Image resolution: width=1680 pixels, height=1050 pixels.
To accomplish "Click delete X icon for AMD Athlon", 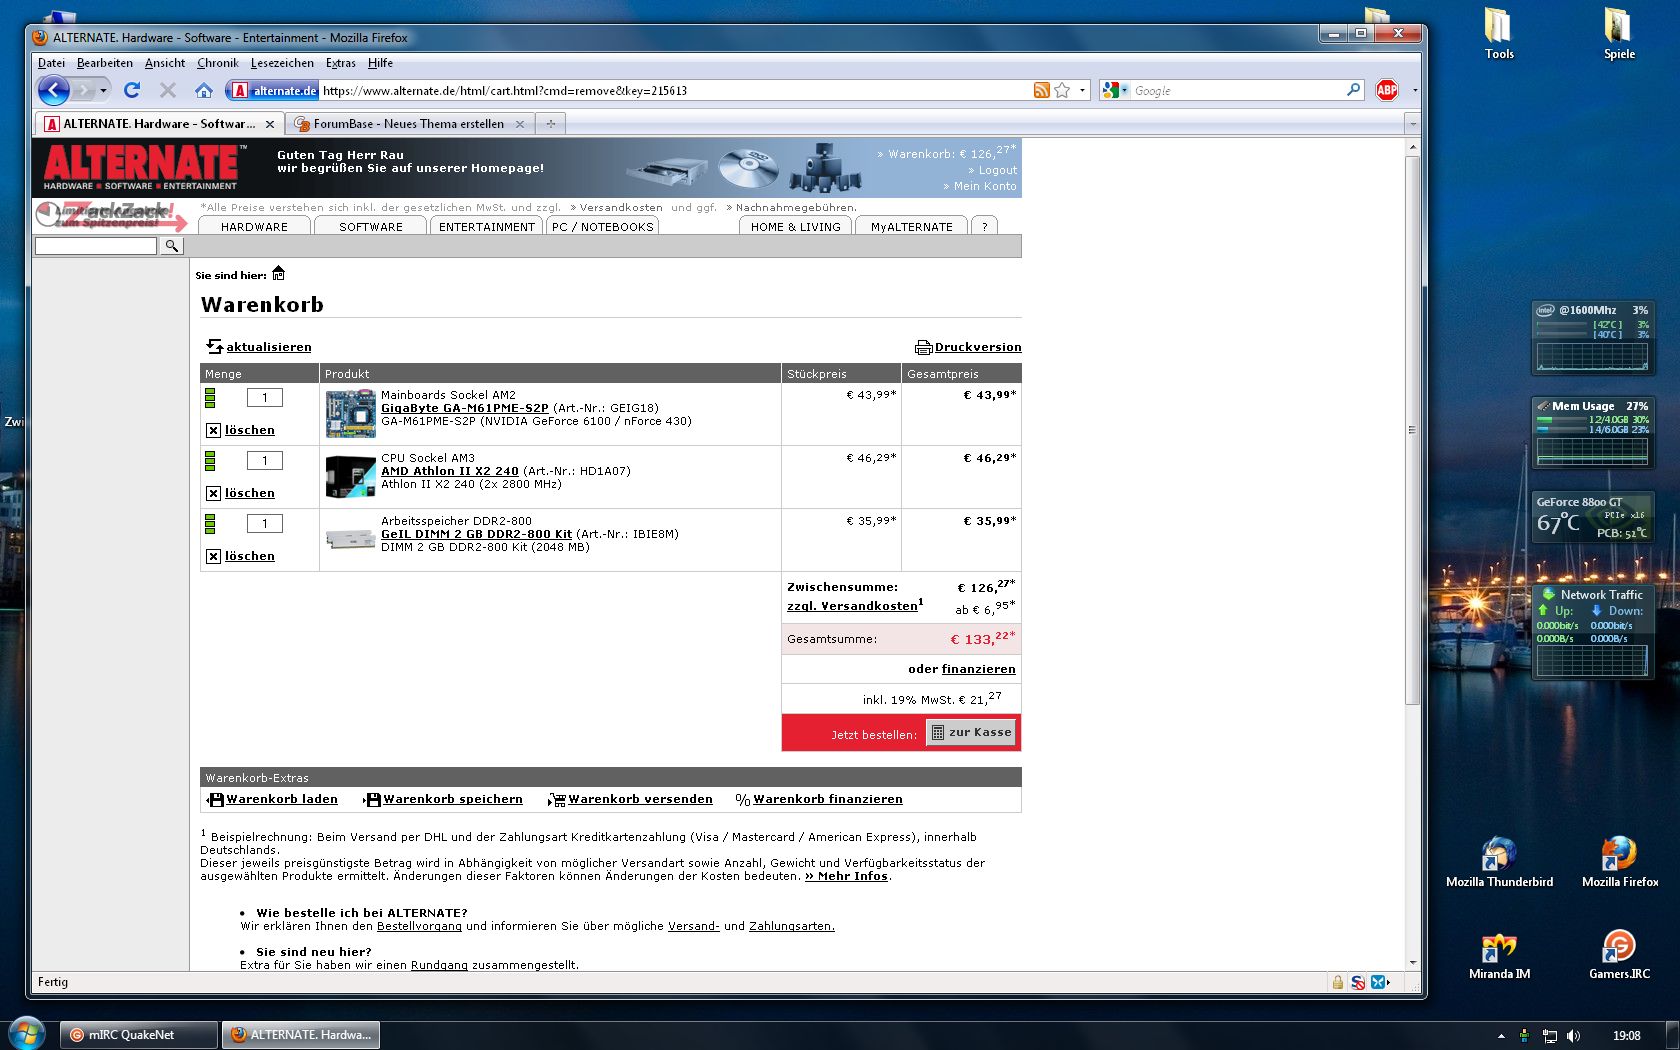I will click(x=213, y=493).
